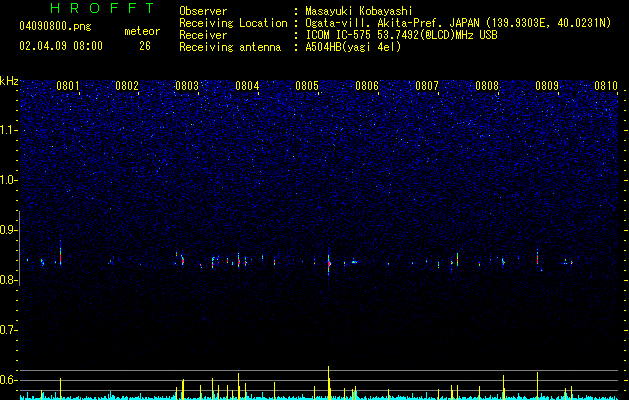
Task: Click the 0802 time marker
Action: [127, 86]
